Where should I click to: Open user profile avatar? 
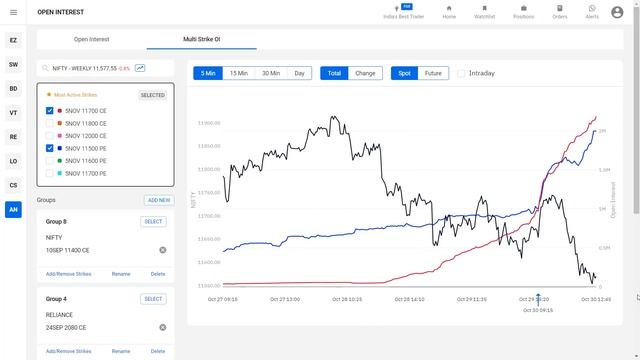pyautogui.click(x=617, y=12)
